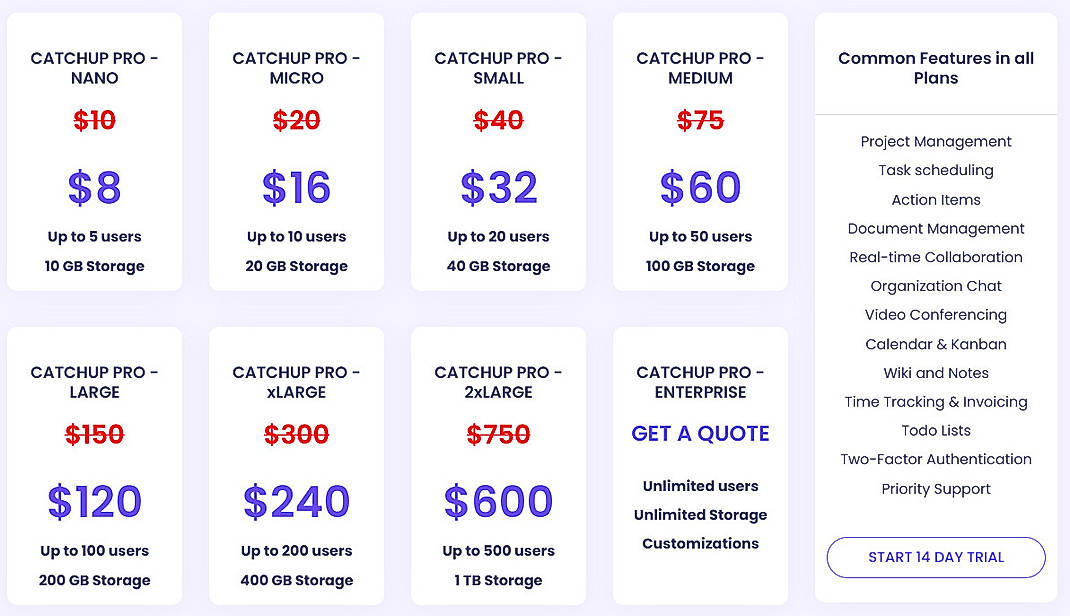Open the Project Management feature link

point(935,141)
